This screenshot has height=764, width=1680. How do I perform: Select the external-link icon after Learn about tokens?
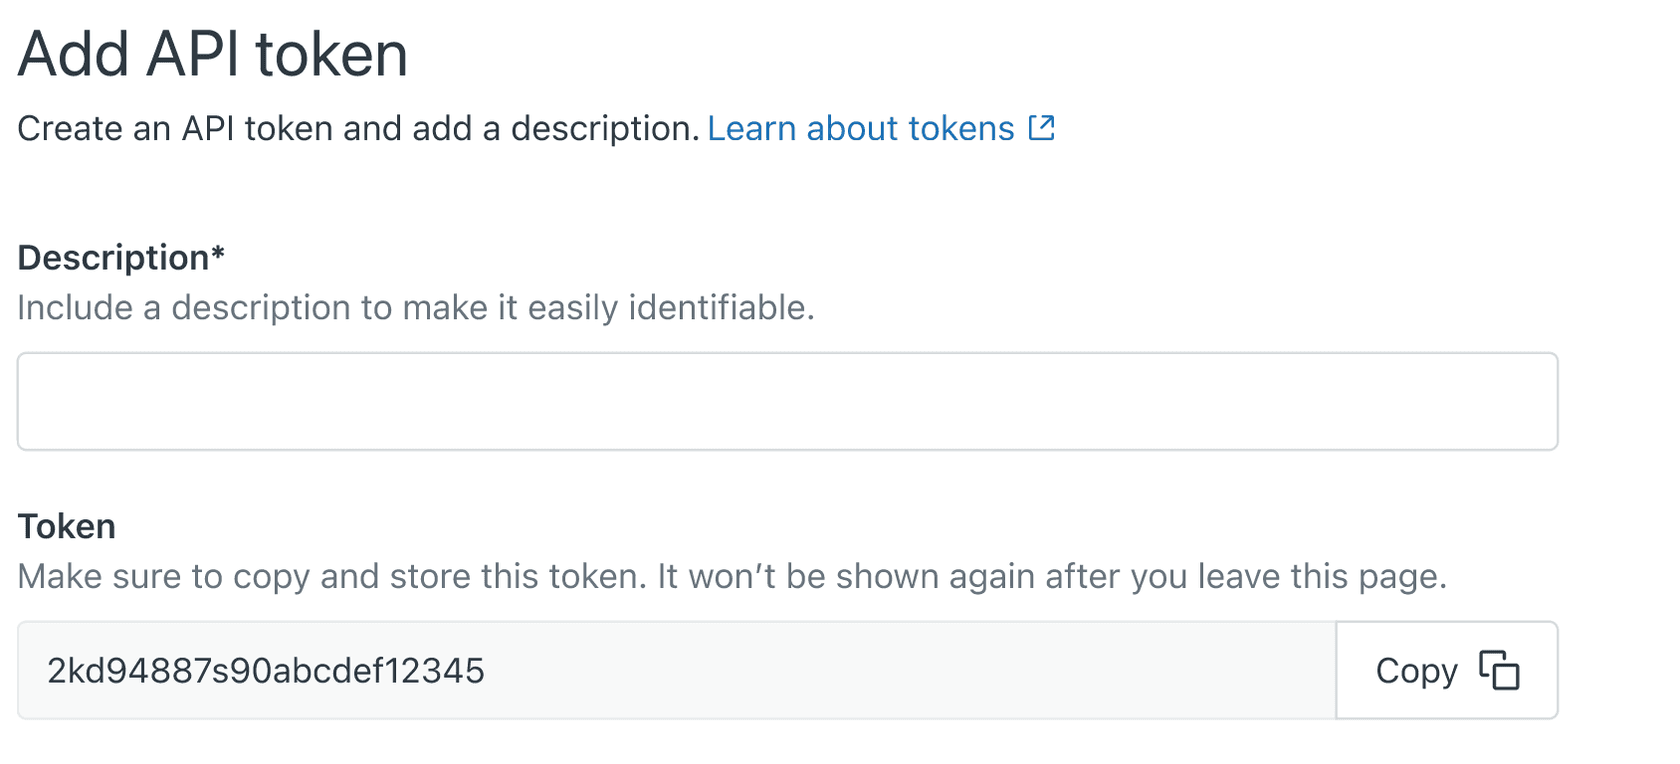click(1041, 127)
